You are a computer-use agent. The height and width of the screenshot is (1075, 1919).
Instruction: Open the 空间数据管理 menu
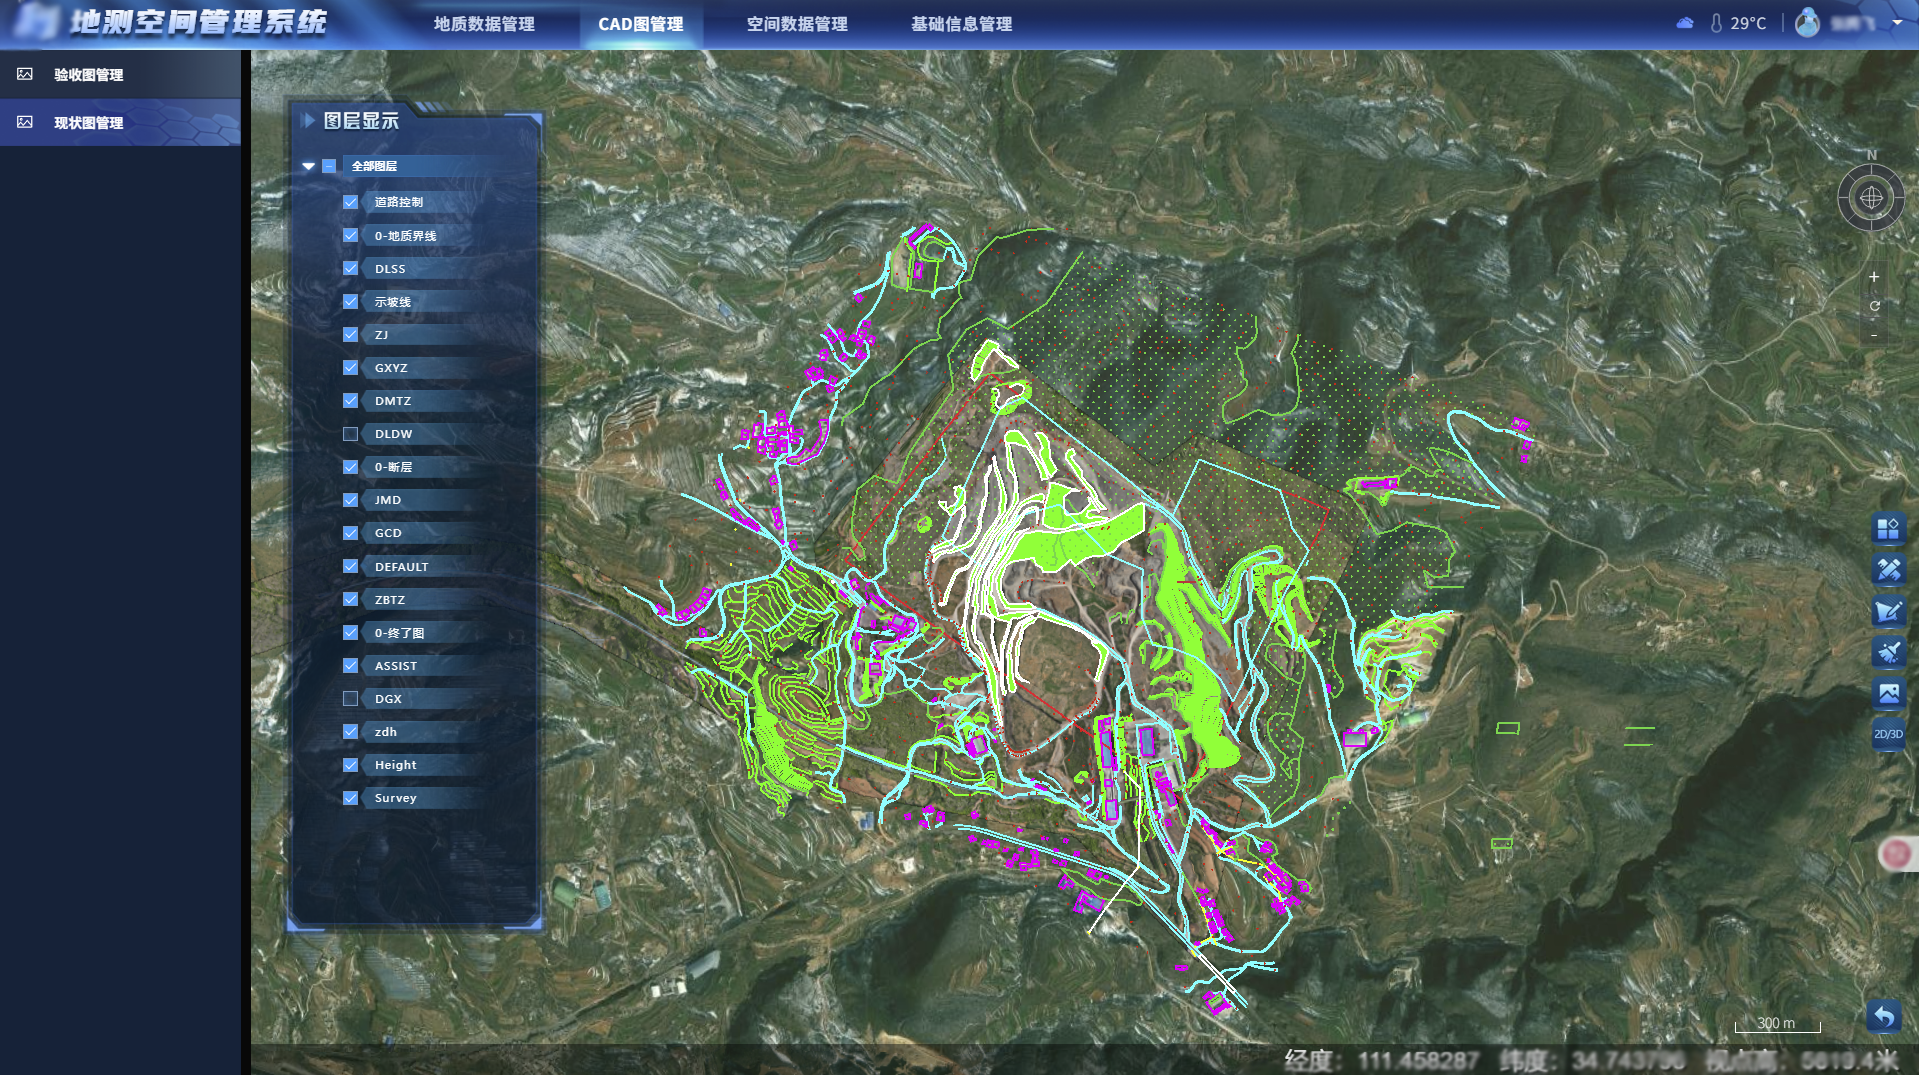796,24
